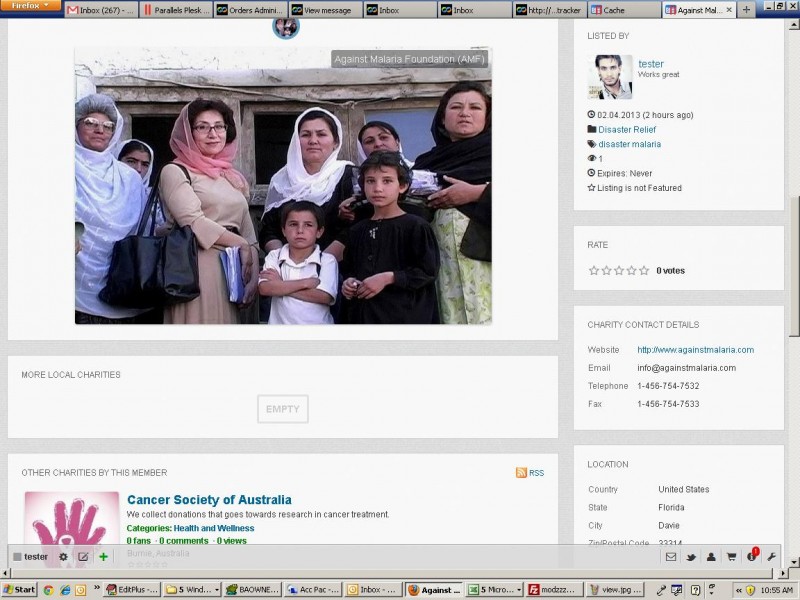Viewport: 800px width, 600px height.
Task: Click the tester label in bottom toolbar
Action: (36, 557)
